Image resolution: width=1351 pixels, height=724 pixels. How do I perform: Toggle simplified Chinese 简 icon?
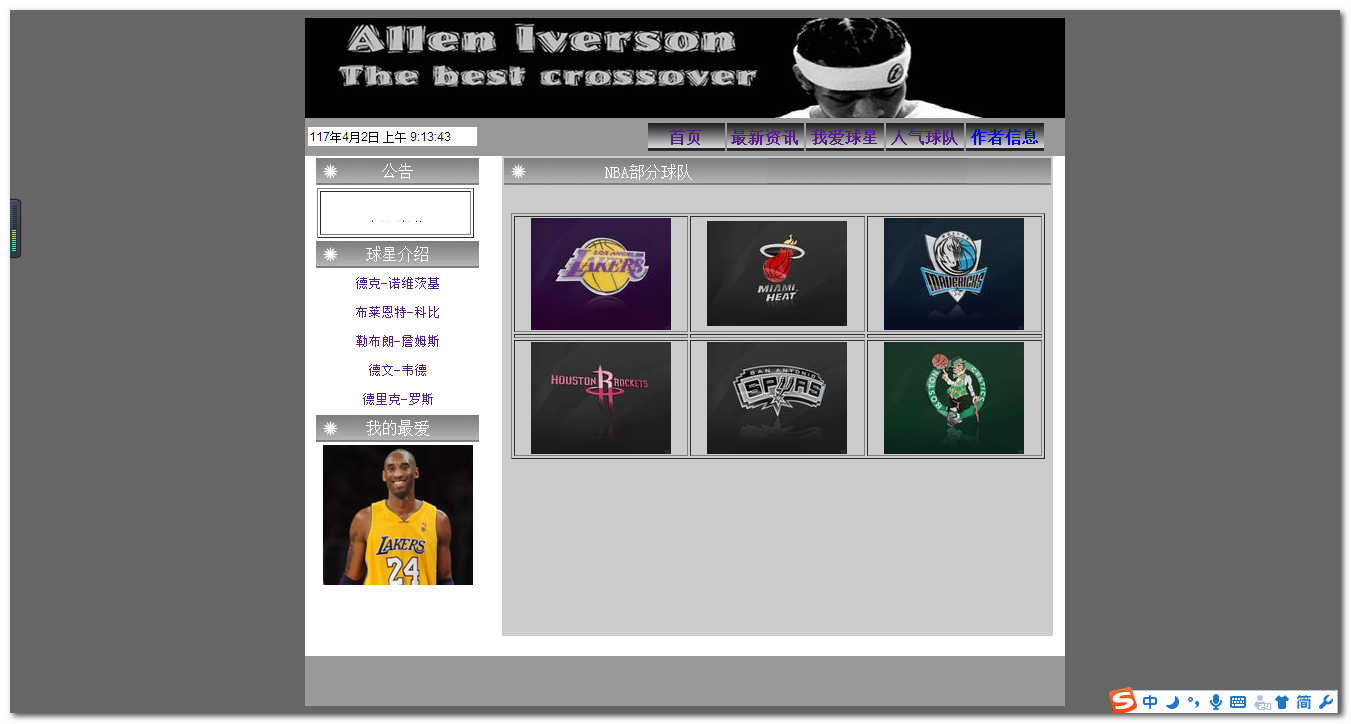pos(1304,702)
